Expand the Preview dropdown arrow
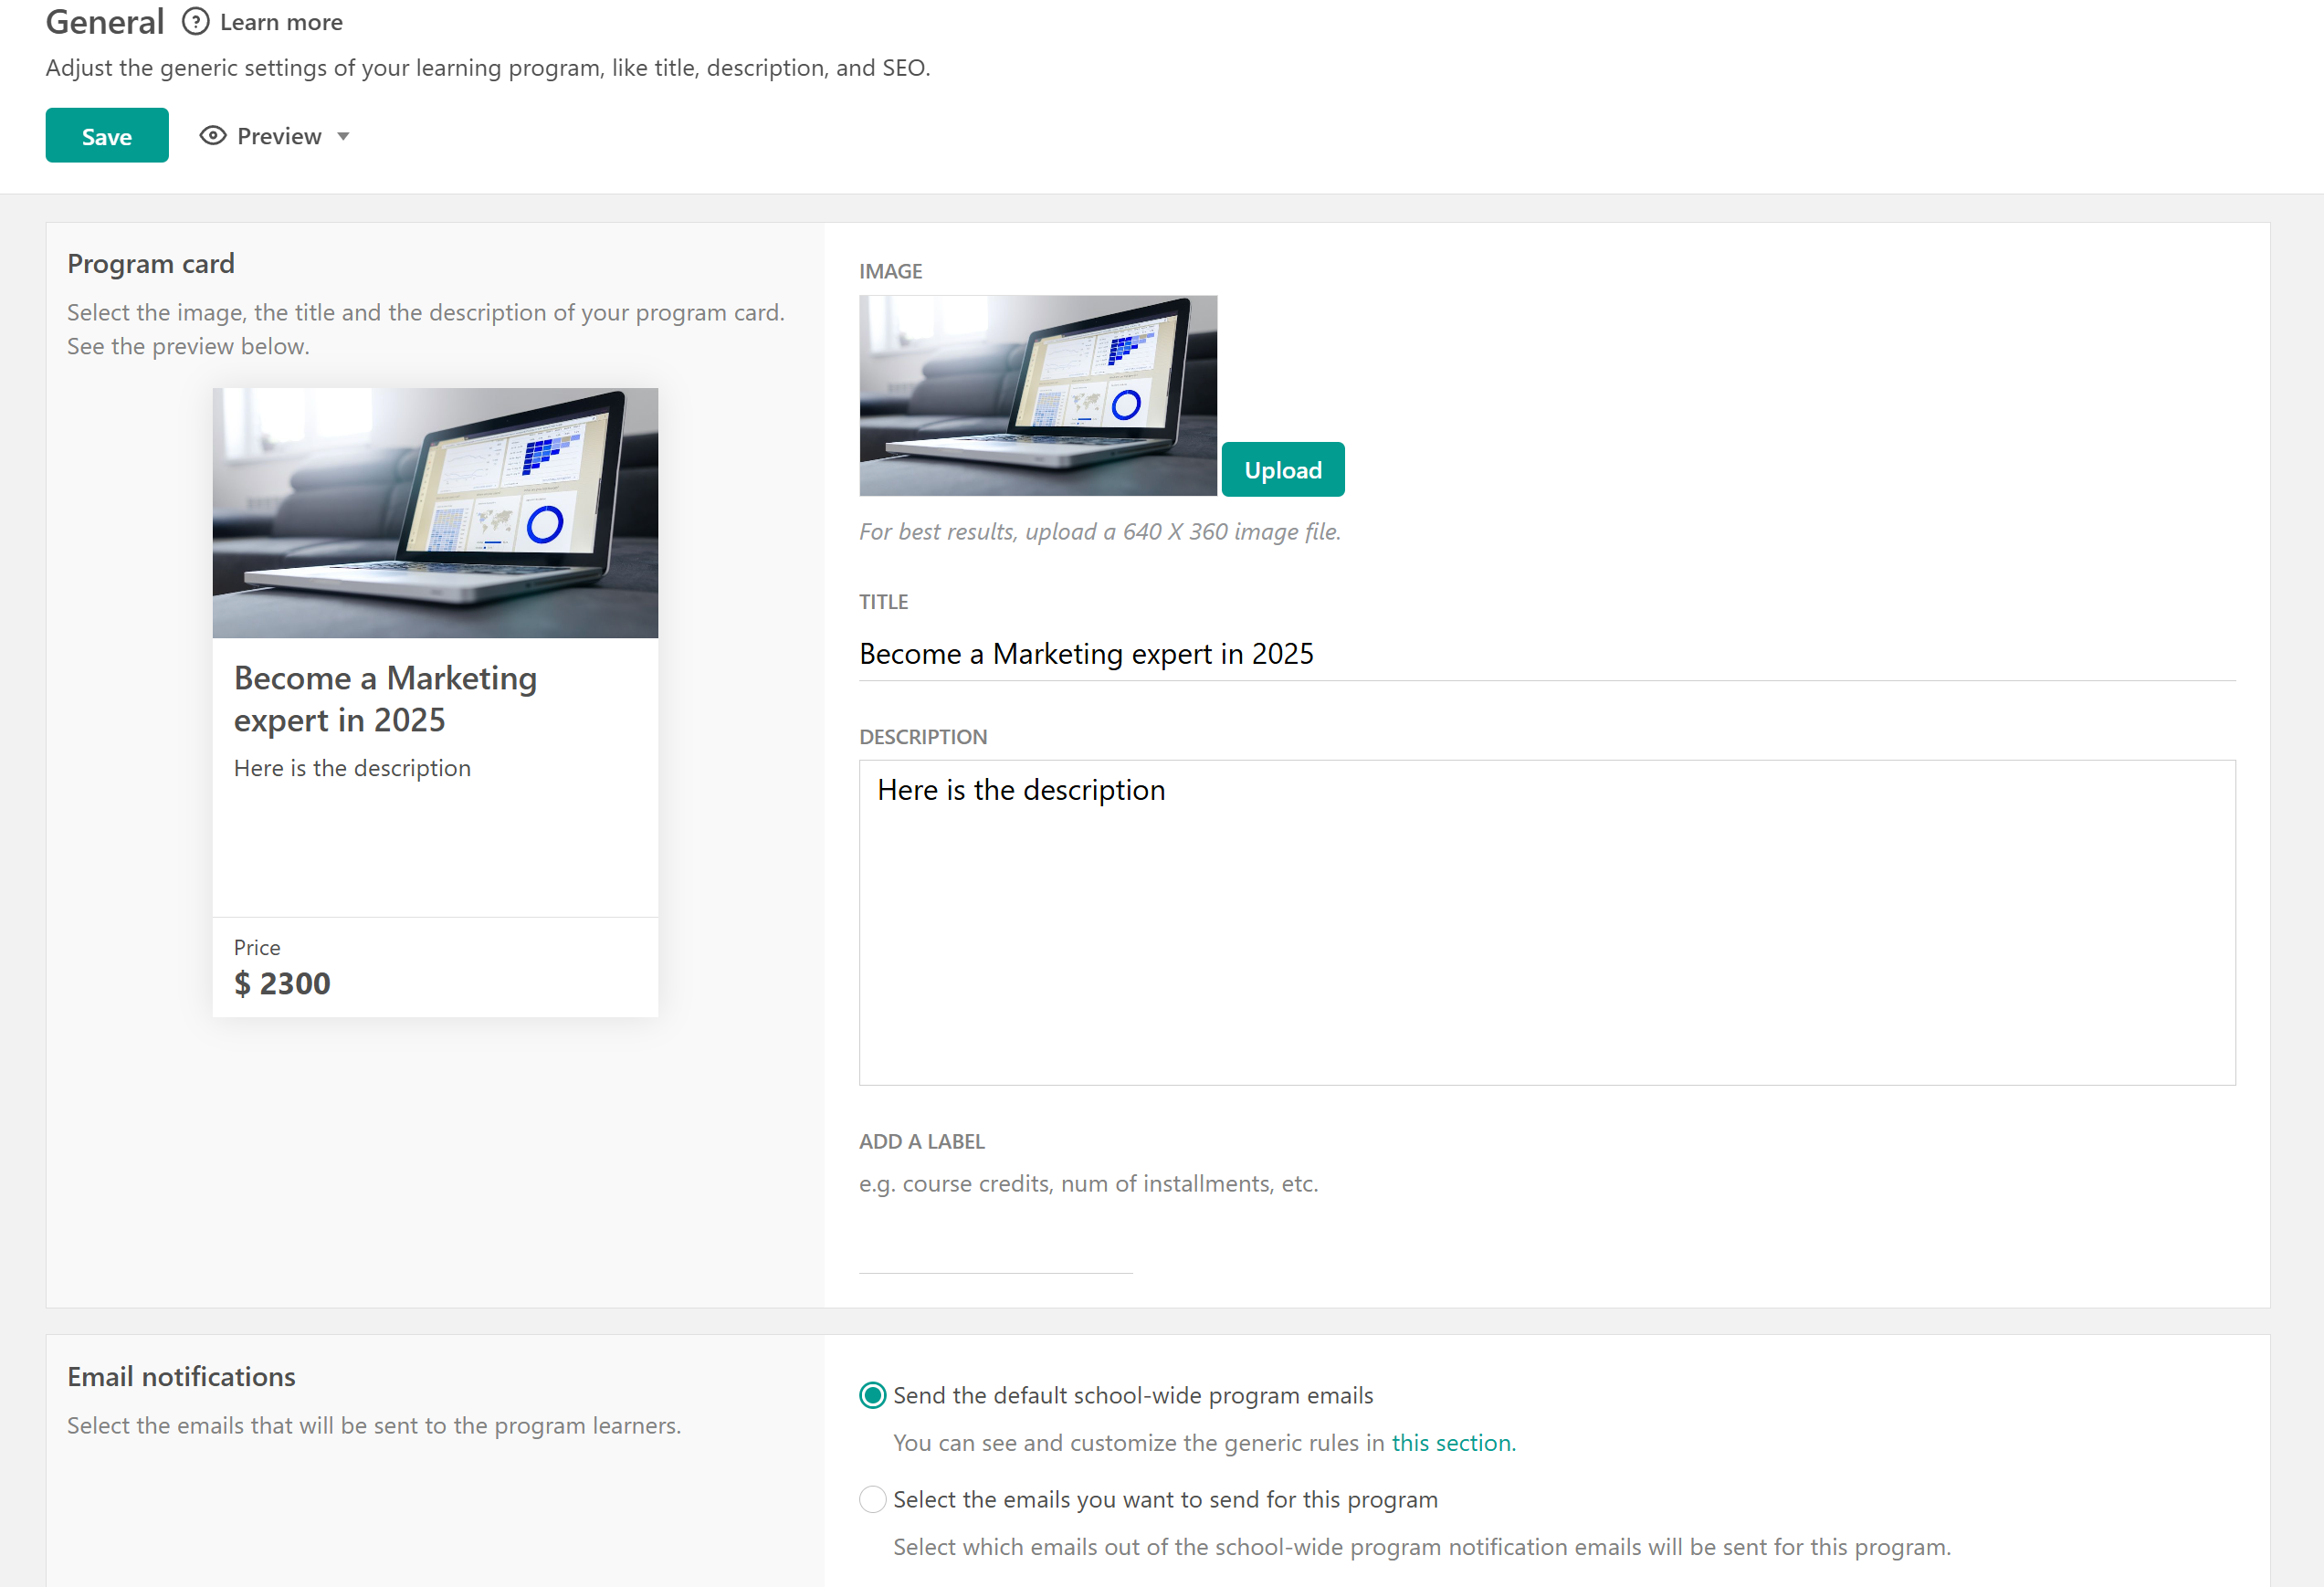The image size is (2324, 1587). coord(343,136)
